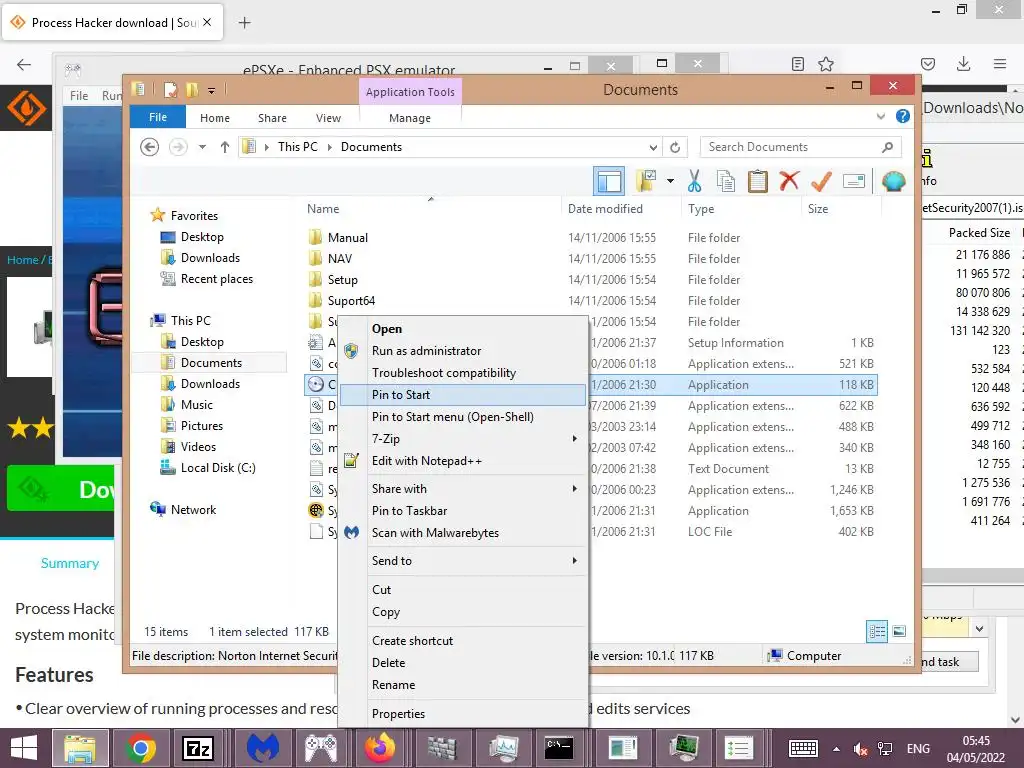
Task: Switch to the Home ribbon tab
Action: tap(215, 118)
